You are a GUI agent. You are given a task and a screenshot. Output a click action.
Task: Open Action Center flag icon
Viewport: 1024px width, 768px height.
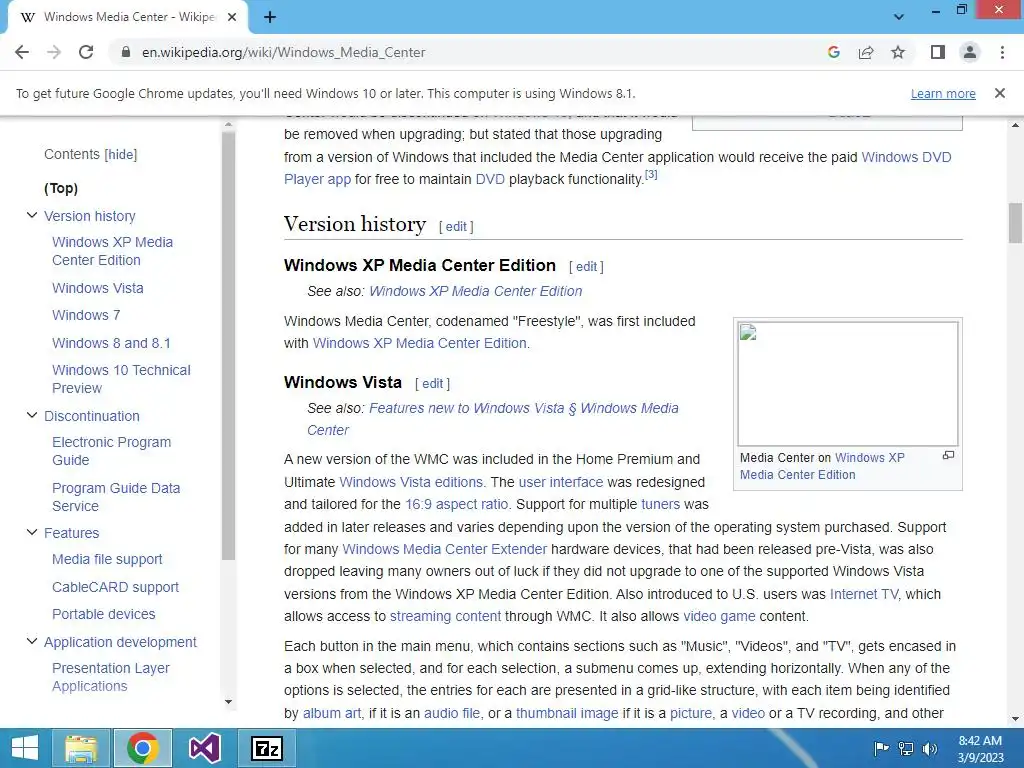tap(881, 748)
